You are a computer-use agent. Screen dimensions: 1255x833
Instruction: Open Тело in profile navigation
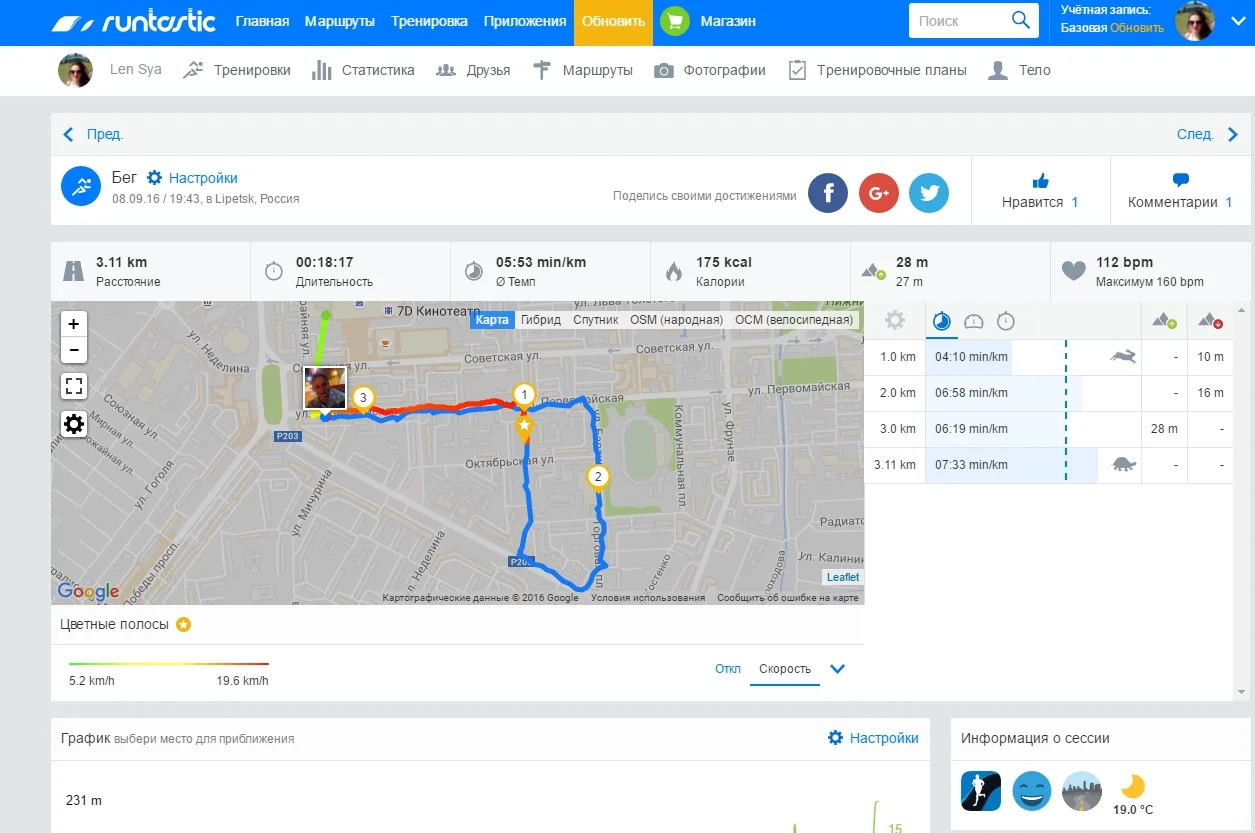click(1019, 70)
